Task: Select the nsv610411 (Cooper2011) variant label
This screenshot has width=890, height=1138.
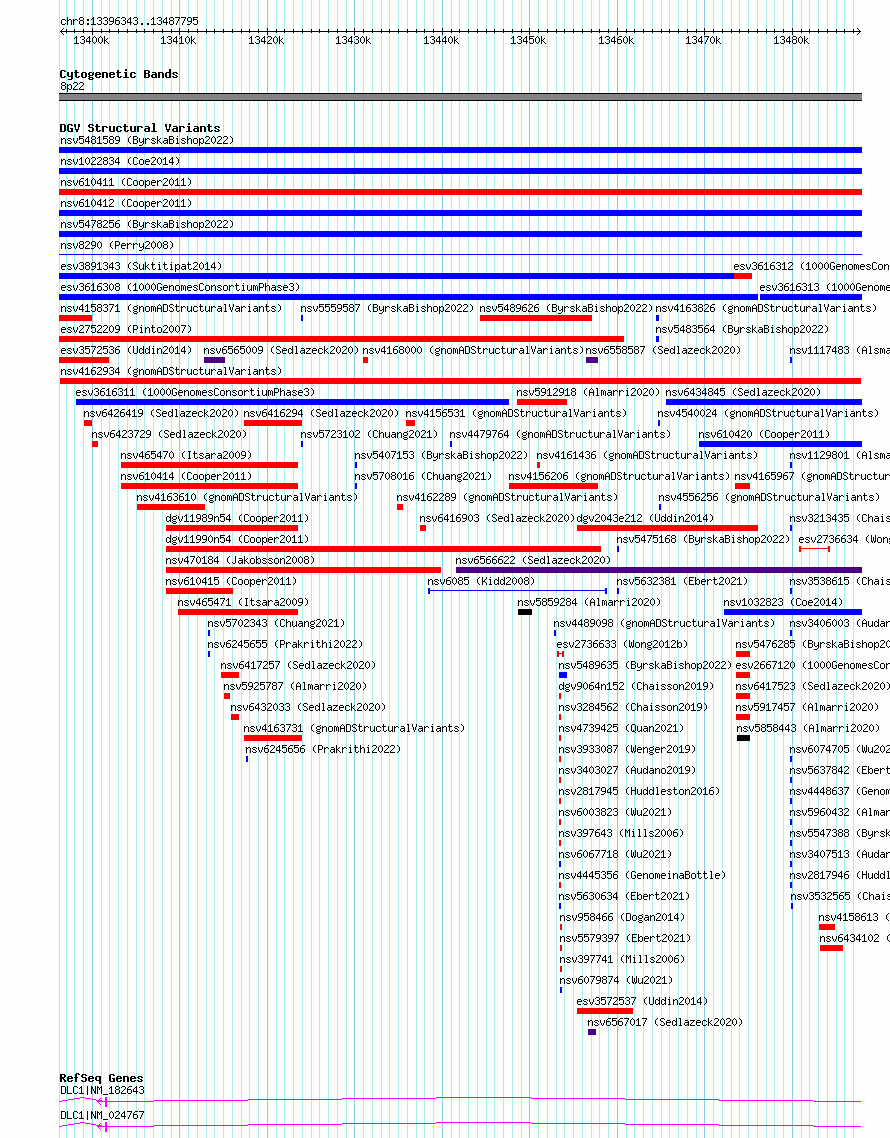Action: click(x=126, y=182)
